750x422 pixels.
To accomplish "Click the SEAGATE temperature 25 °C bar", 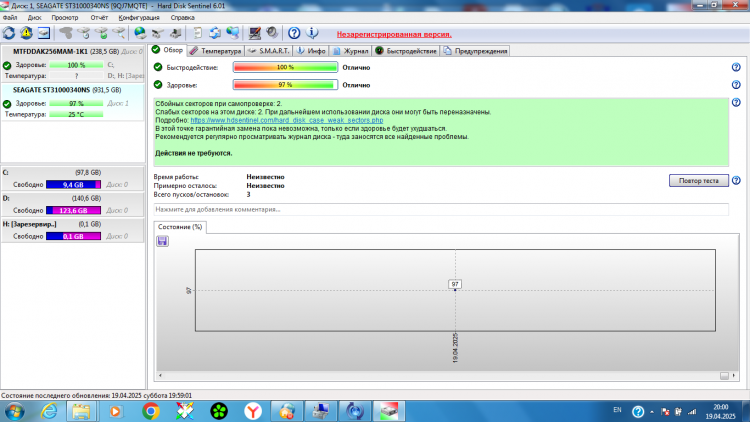I will point(76,114).
